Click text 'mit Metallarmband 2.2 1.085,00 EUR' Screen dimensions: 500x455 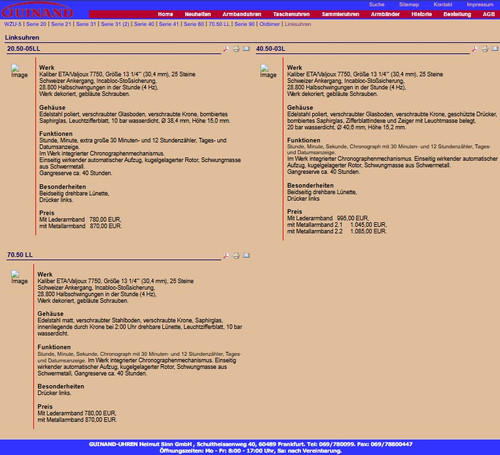click(x=337, y=231)
